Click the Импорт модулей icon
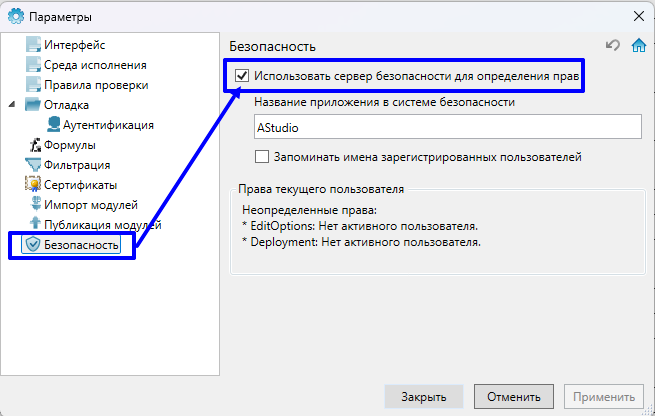 (33, 205)
